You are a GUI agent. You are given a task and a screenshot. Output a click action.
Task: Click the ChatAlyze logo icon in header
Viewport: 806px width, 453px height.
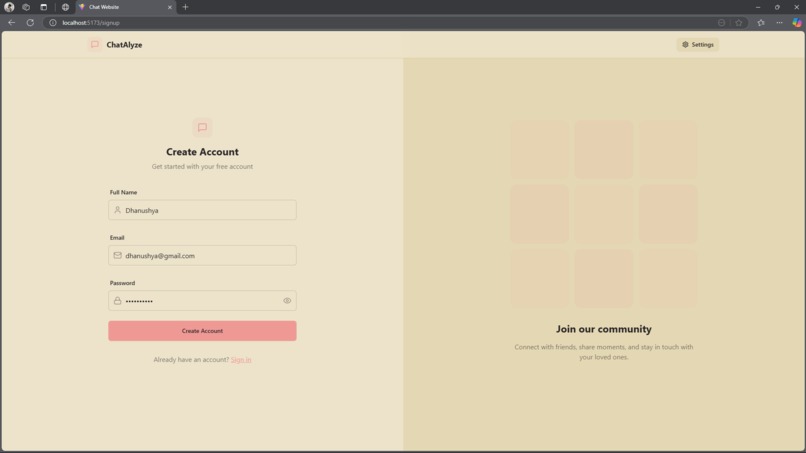coord(95,45)
